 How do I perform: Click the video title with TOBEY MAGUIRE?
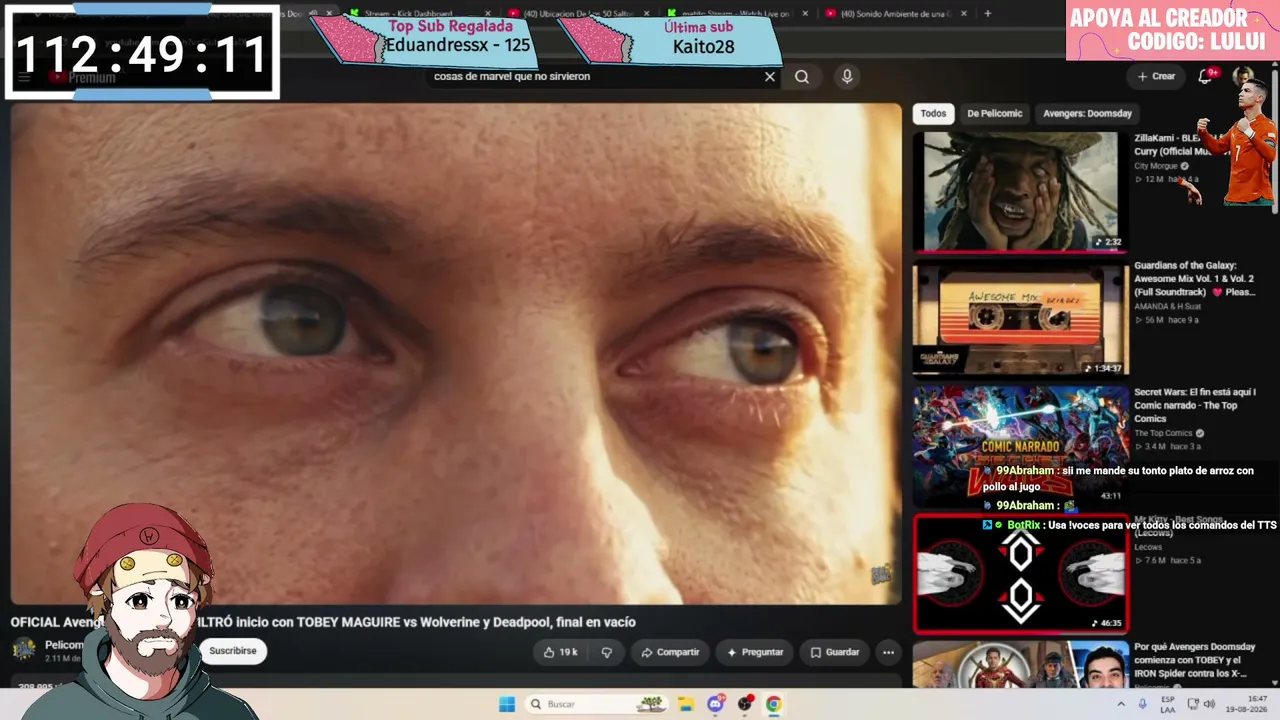point(323,622)
